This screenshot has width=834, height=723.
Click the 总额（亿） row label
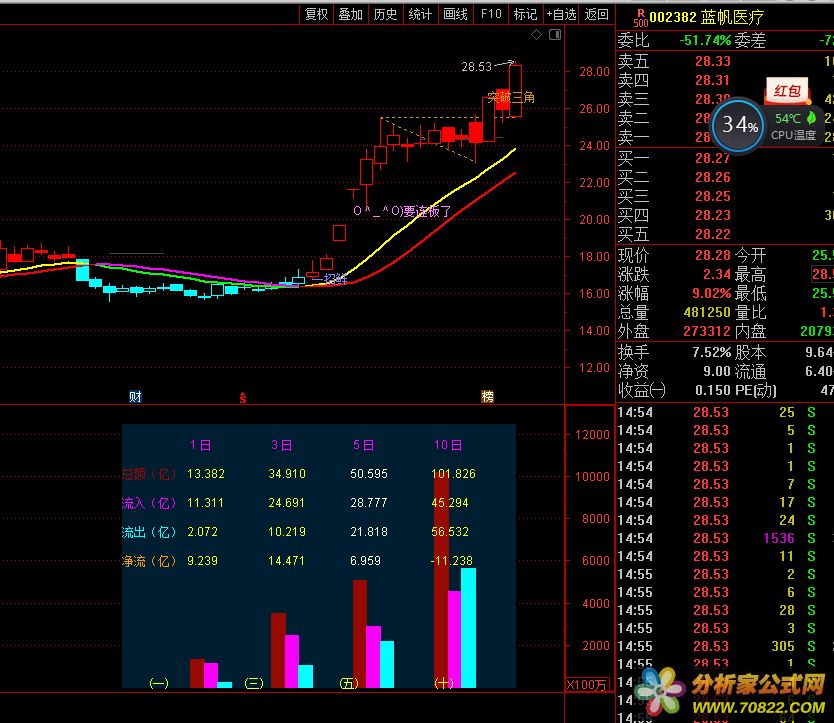[x=149, y=474]
